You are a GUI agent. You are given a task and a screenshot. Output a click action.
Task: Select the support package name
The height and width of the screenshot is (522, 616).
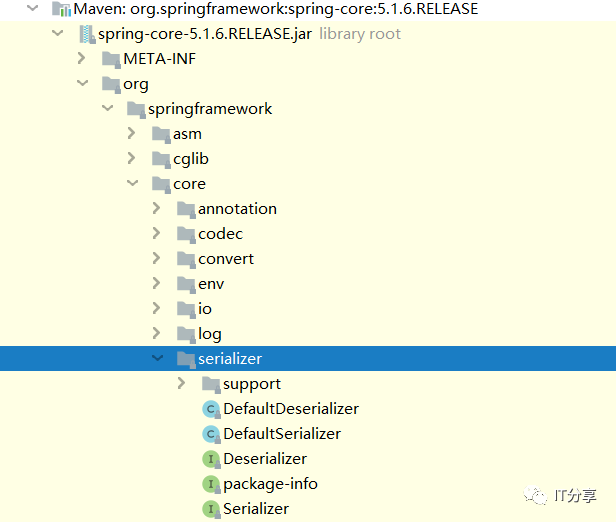coord(252,385)
